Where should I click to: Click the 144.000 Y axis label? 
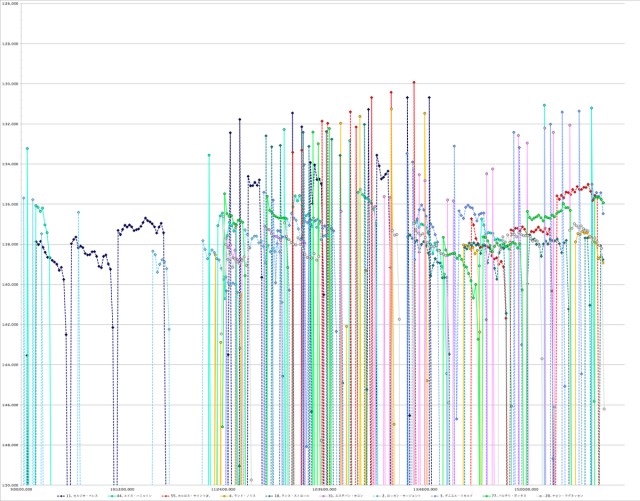[11, 365]
